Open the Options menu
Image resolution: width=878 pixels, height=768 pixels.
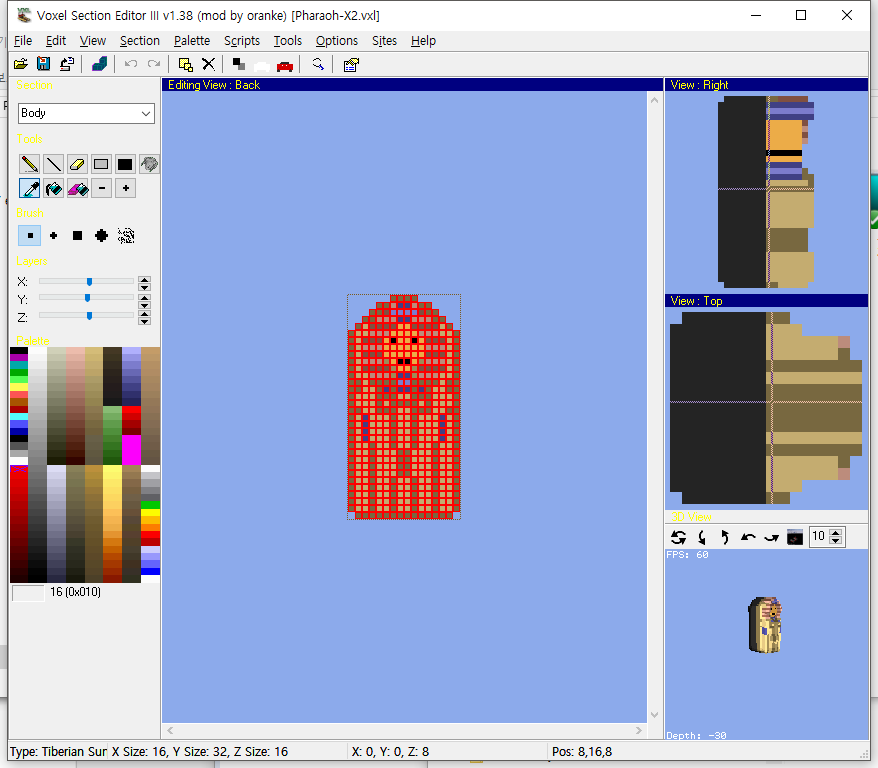pos(337,41)
